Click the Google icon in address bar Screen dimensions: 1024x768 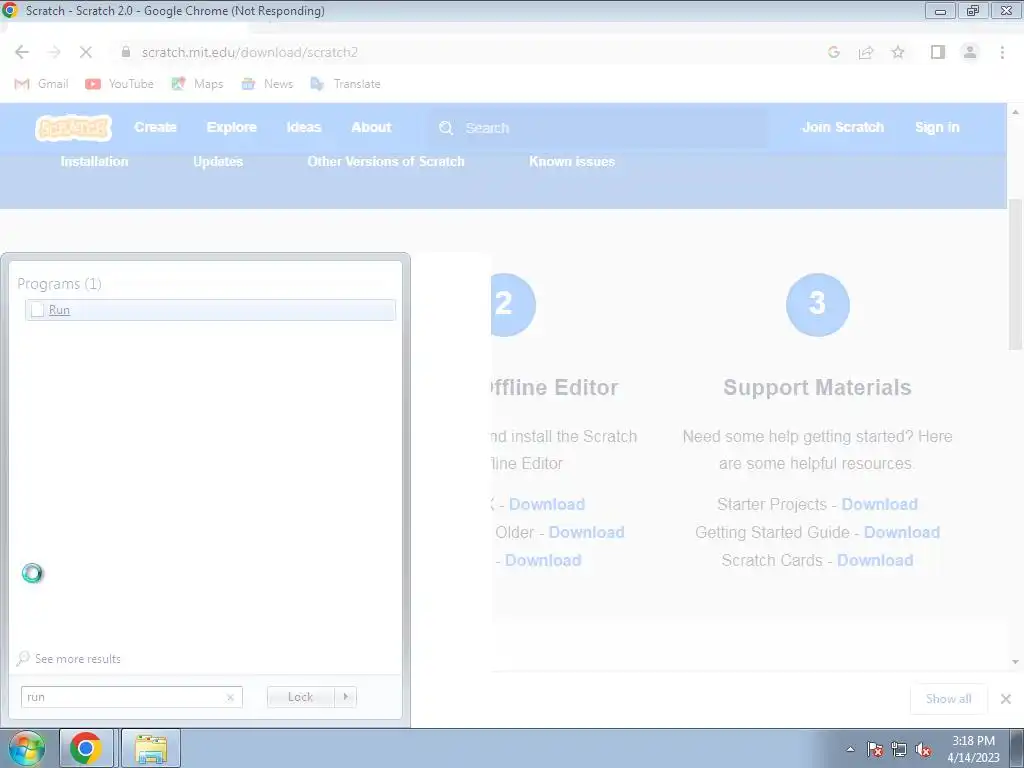pyautogui.click(x=833, y=52)
